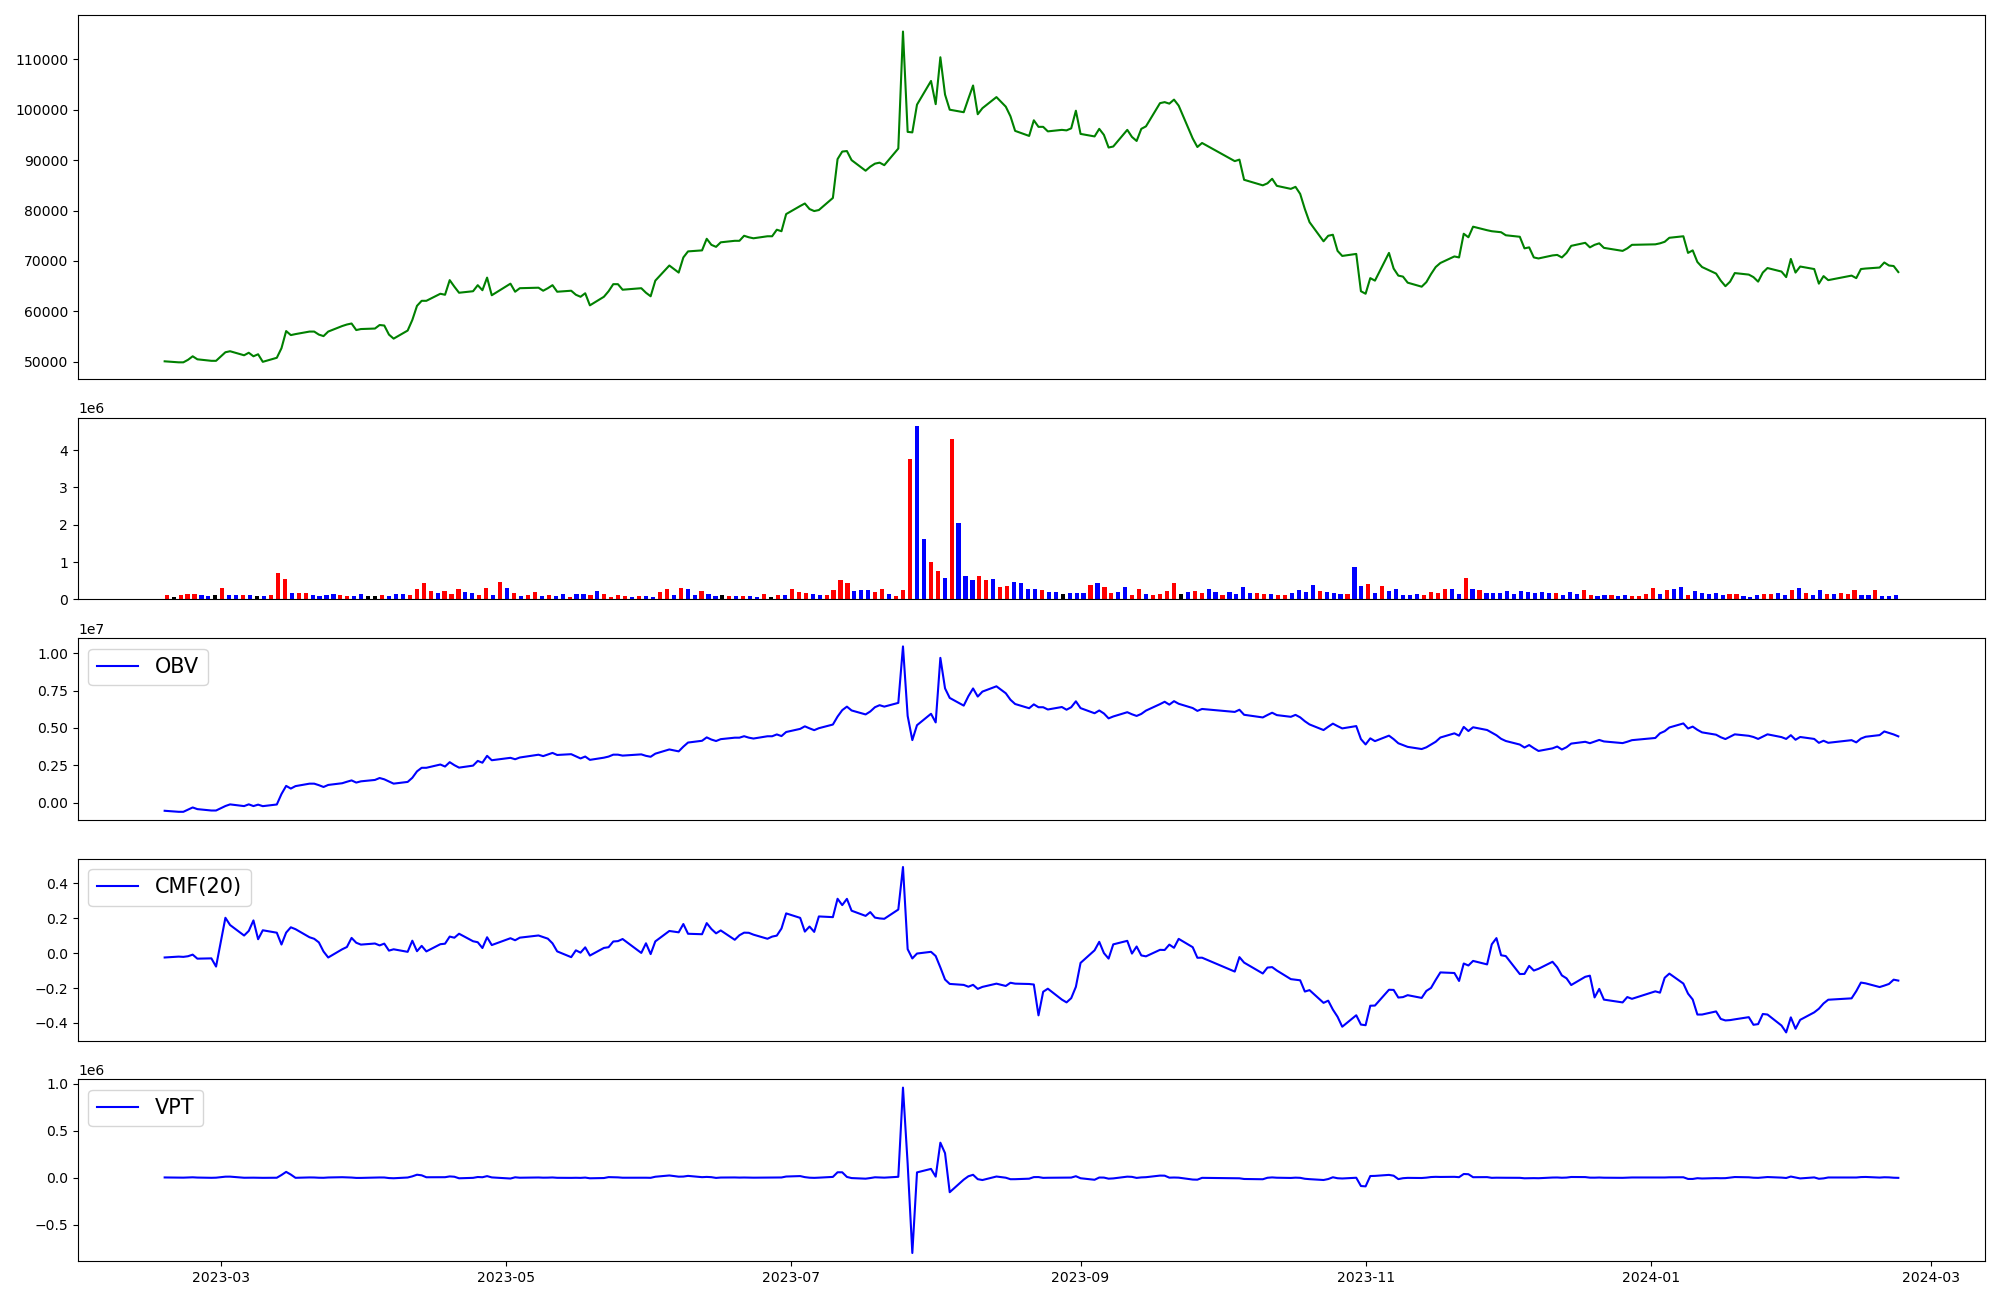Image resolution: width=2000 pixels, height=1300 pixels.
Task: Click the 2023-07 x-axis date label
Action: (791, 1277)
